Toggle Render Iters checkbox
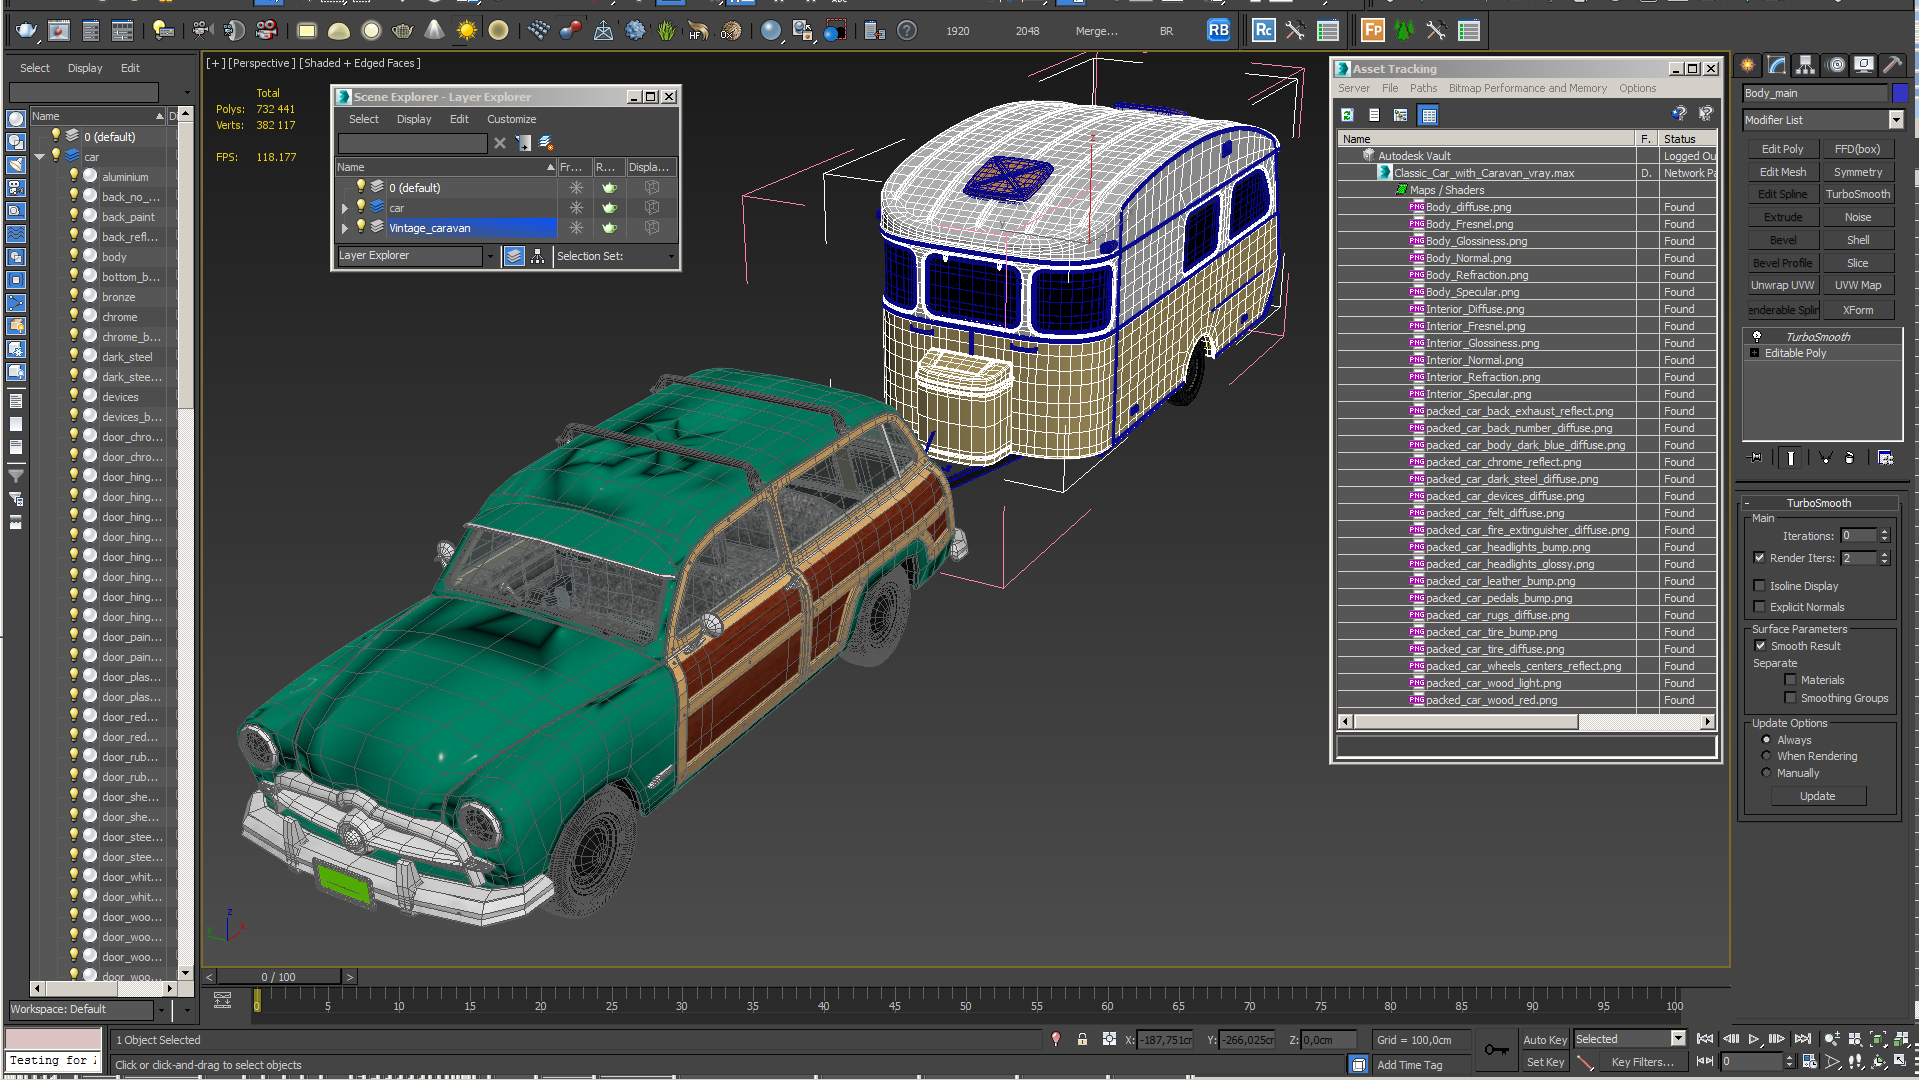This screenshot has width=1920, height=1080. 1759,558
